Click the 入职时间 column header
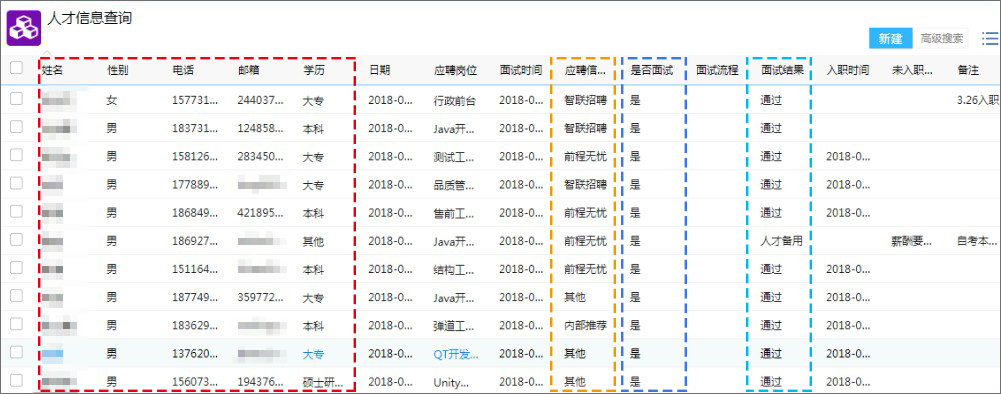 848,70
